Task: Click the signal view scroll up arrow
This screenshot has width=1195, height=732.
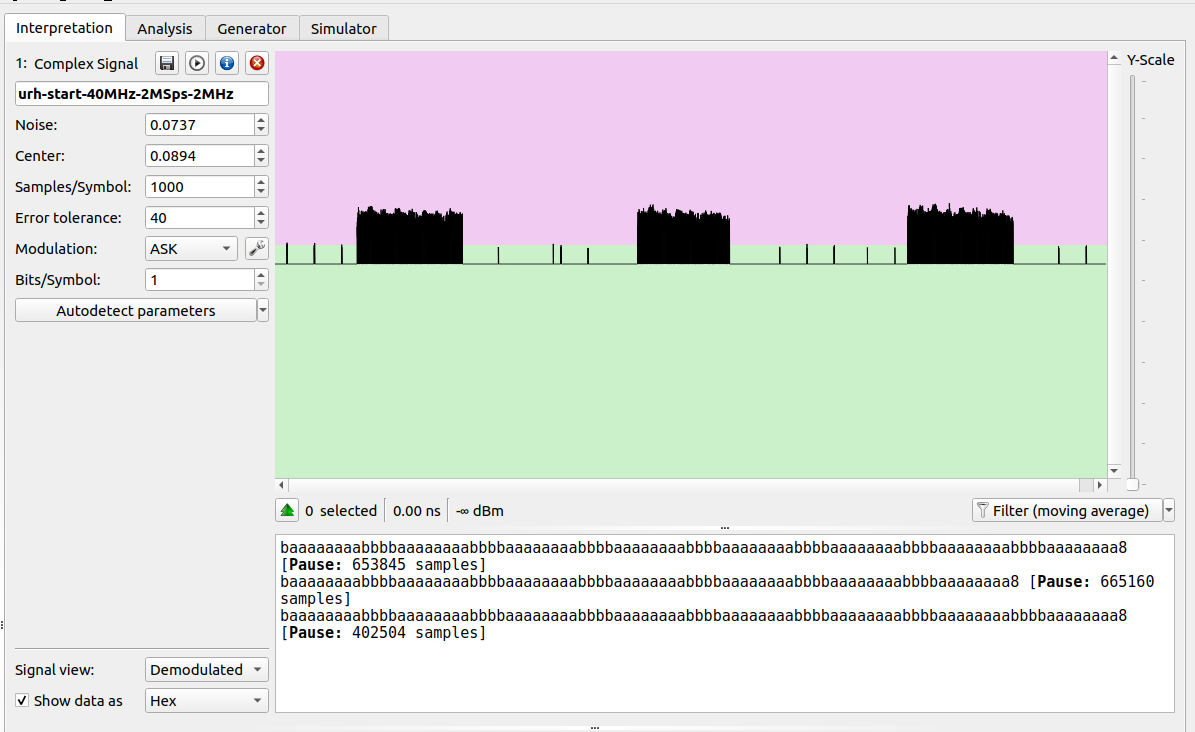Action: (1114, 58)
